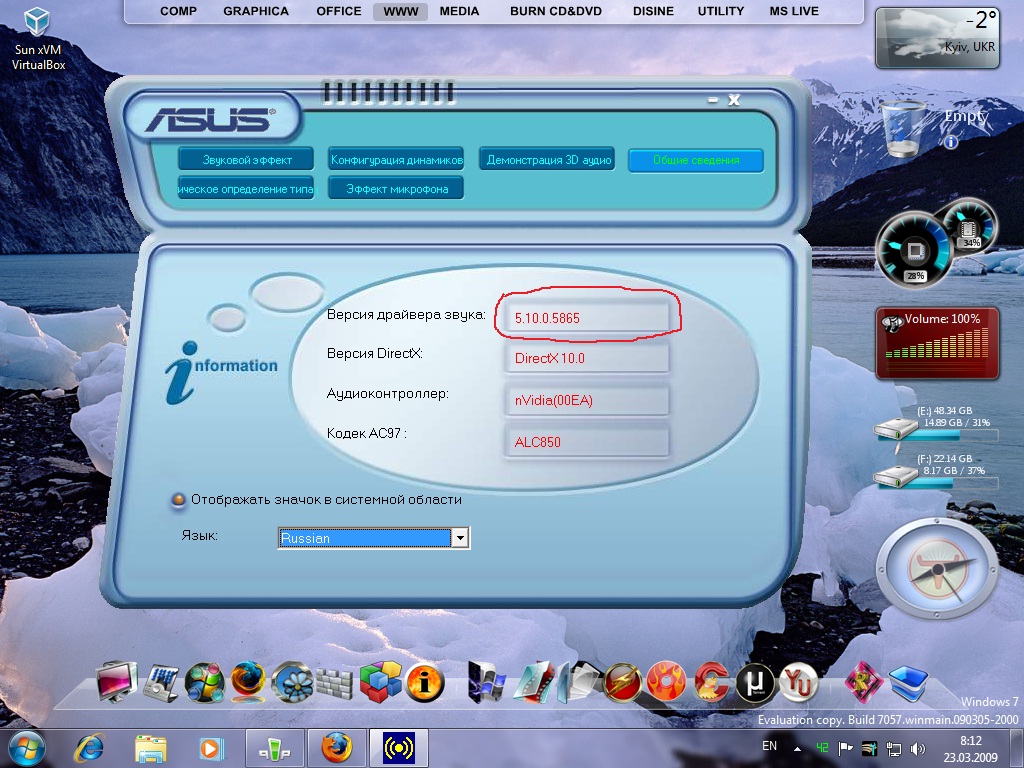Image resolution: width=1024 pixels, height=768 pixels.
Task: Open the red Yu circle dock icon
Action: click(798, 683)
